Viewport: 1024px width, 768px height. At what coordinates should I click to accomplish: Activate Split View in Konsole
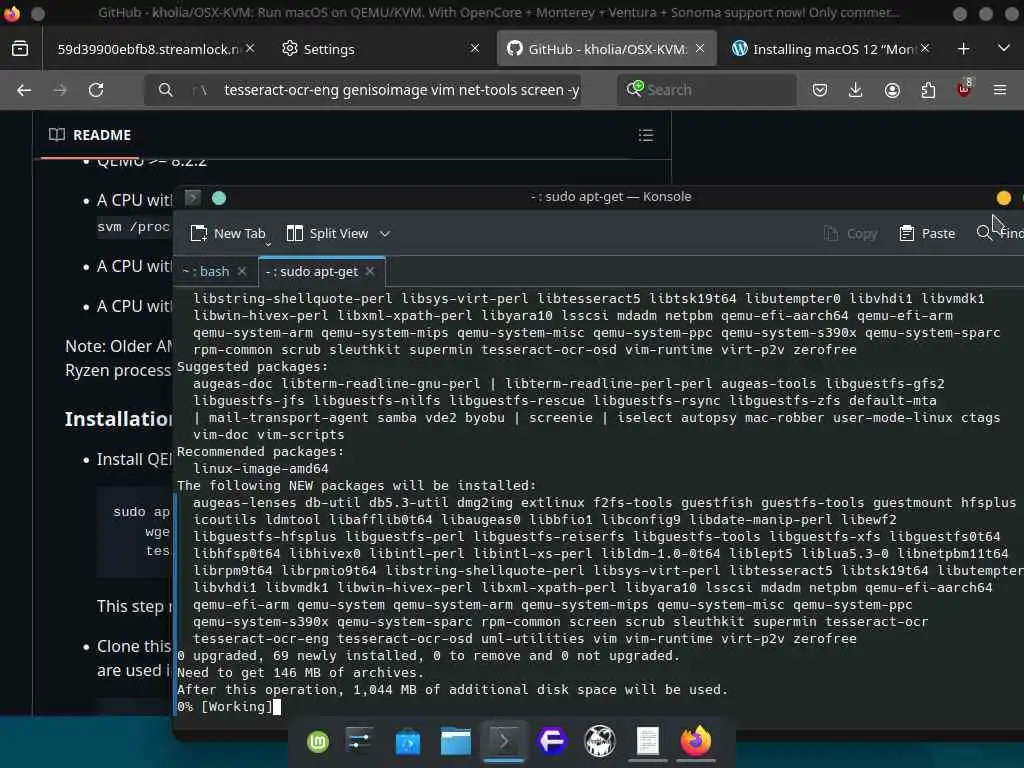[x=328, y=233]
